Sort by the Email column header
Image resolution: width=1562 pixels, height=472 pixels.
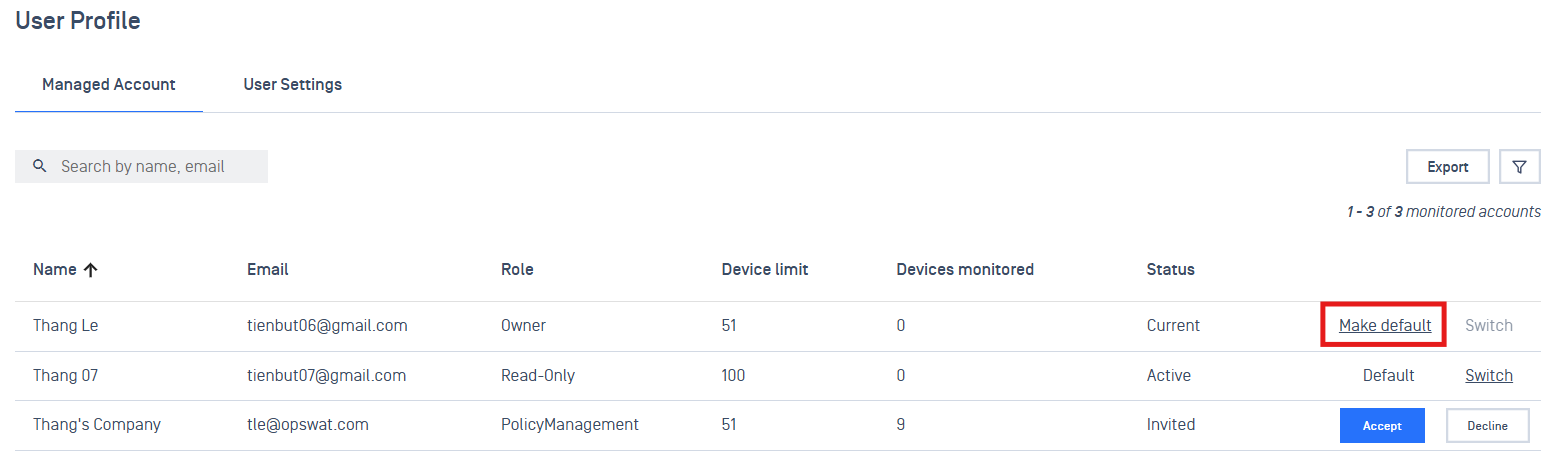tap(268, 270)
